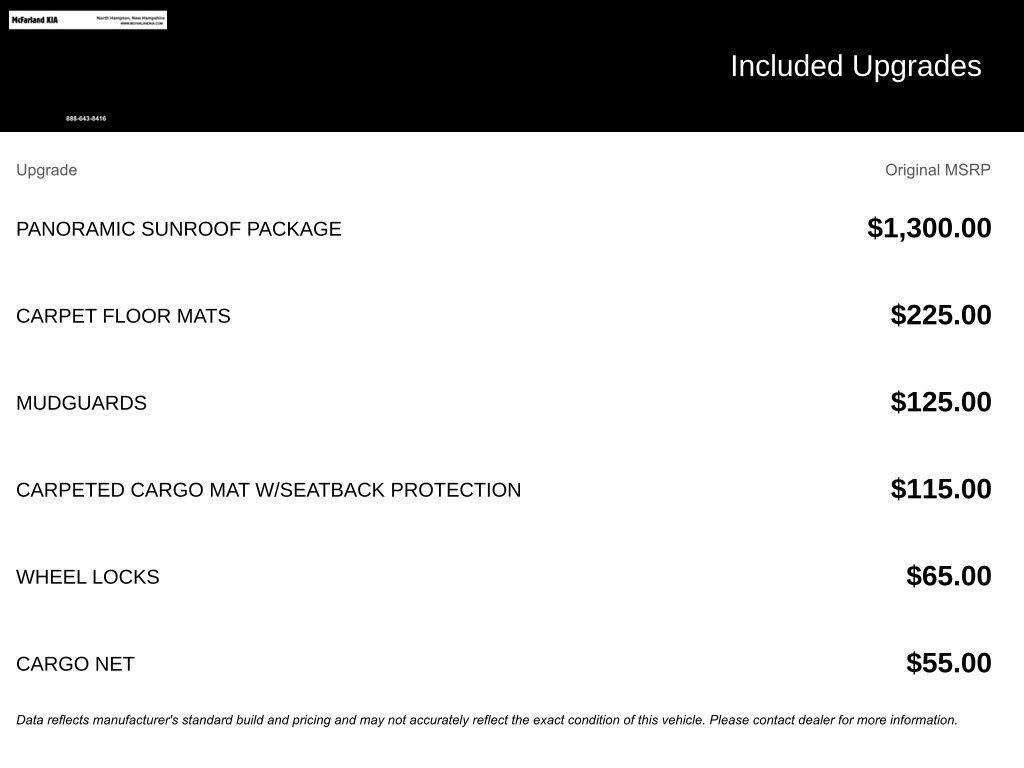Select the Carpet Floor Mats upgrade
The width and height of the screenshot is (1024, 768).
(x=123, y=316)
